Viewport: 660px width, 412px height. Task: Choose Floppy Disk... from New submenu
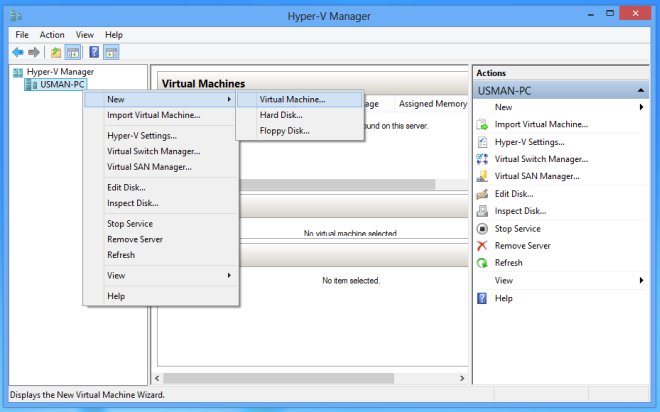pos(300,131)
